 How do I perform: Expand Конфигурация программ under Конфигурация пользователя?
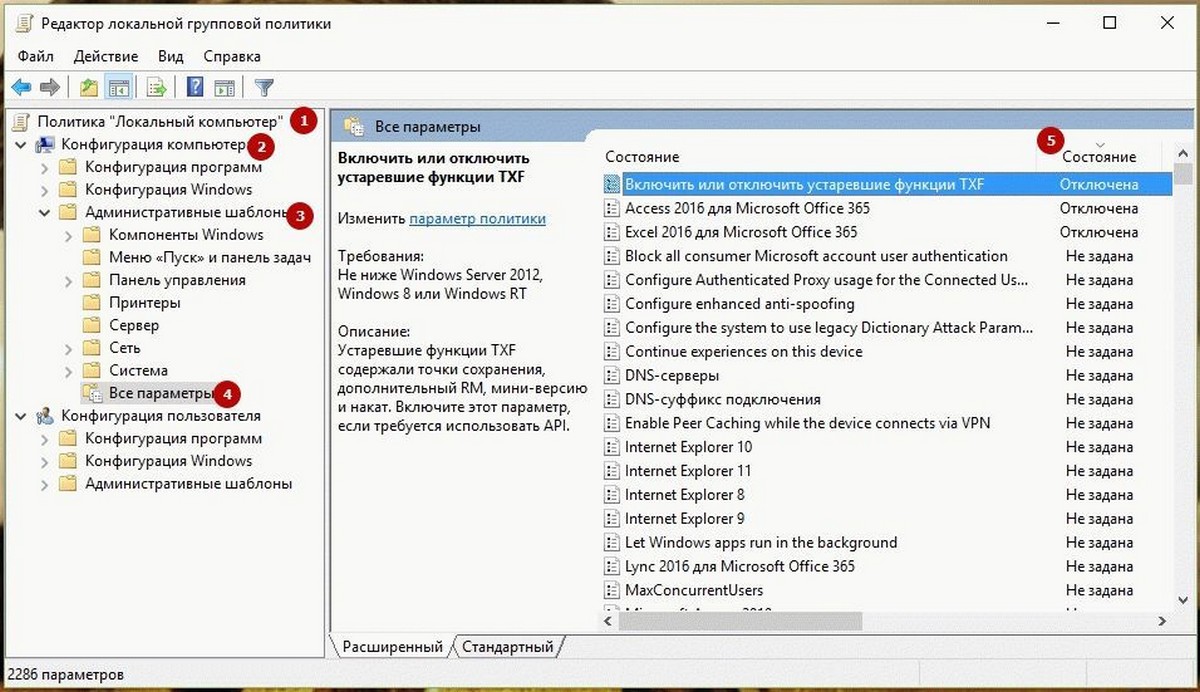coord(45,438)
